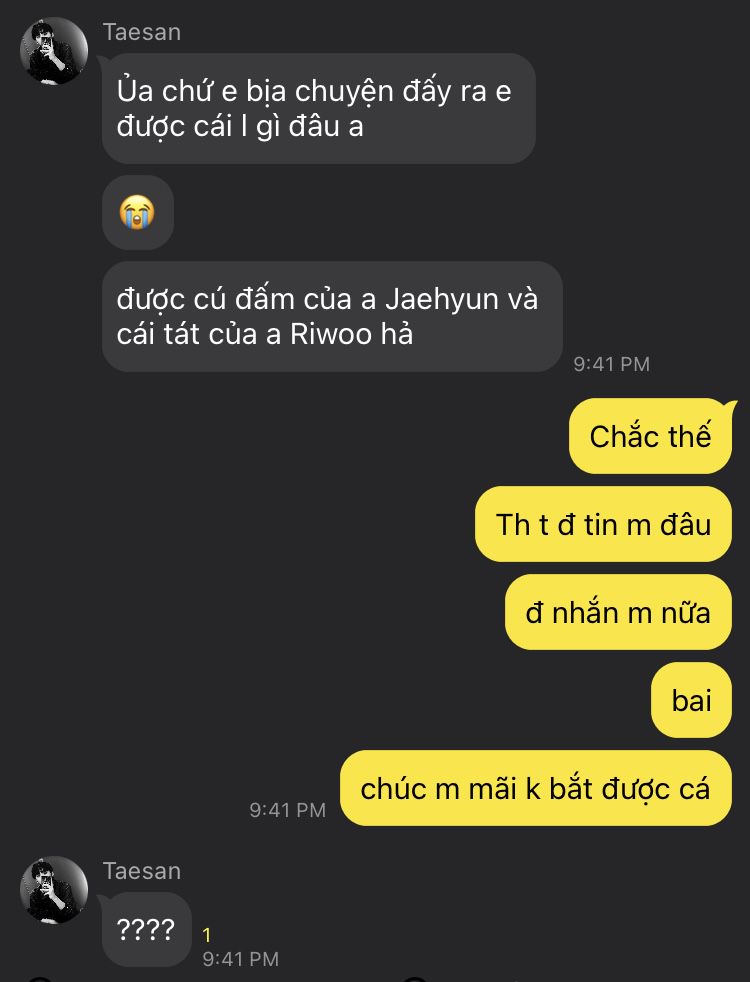750x982 pixels.
Task: Tap the yellow unread count '1'
Action: pyautogui.click(x=207, y=935)
